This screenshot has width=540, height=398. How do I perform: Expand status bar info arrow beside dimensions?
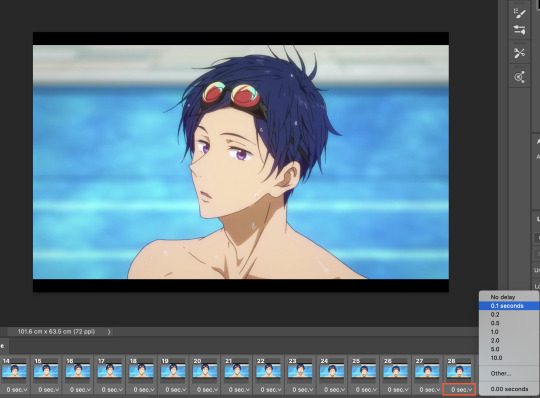[x=109, y=332]
